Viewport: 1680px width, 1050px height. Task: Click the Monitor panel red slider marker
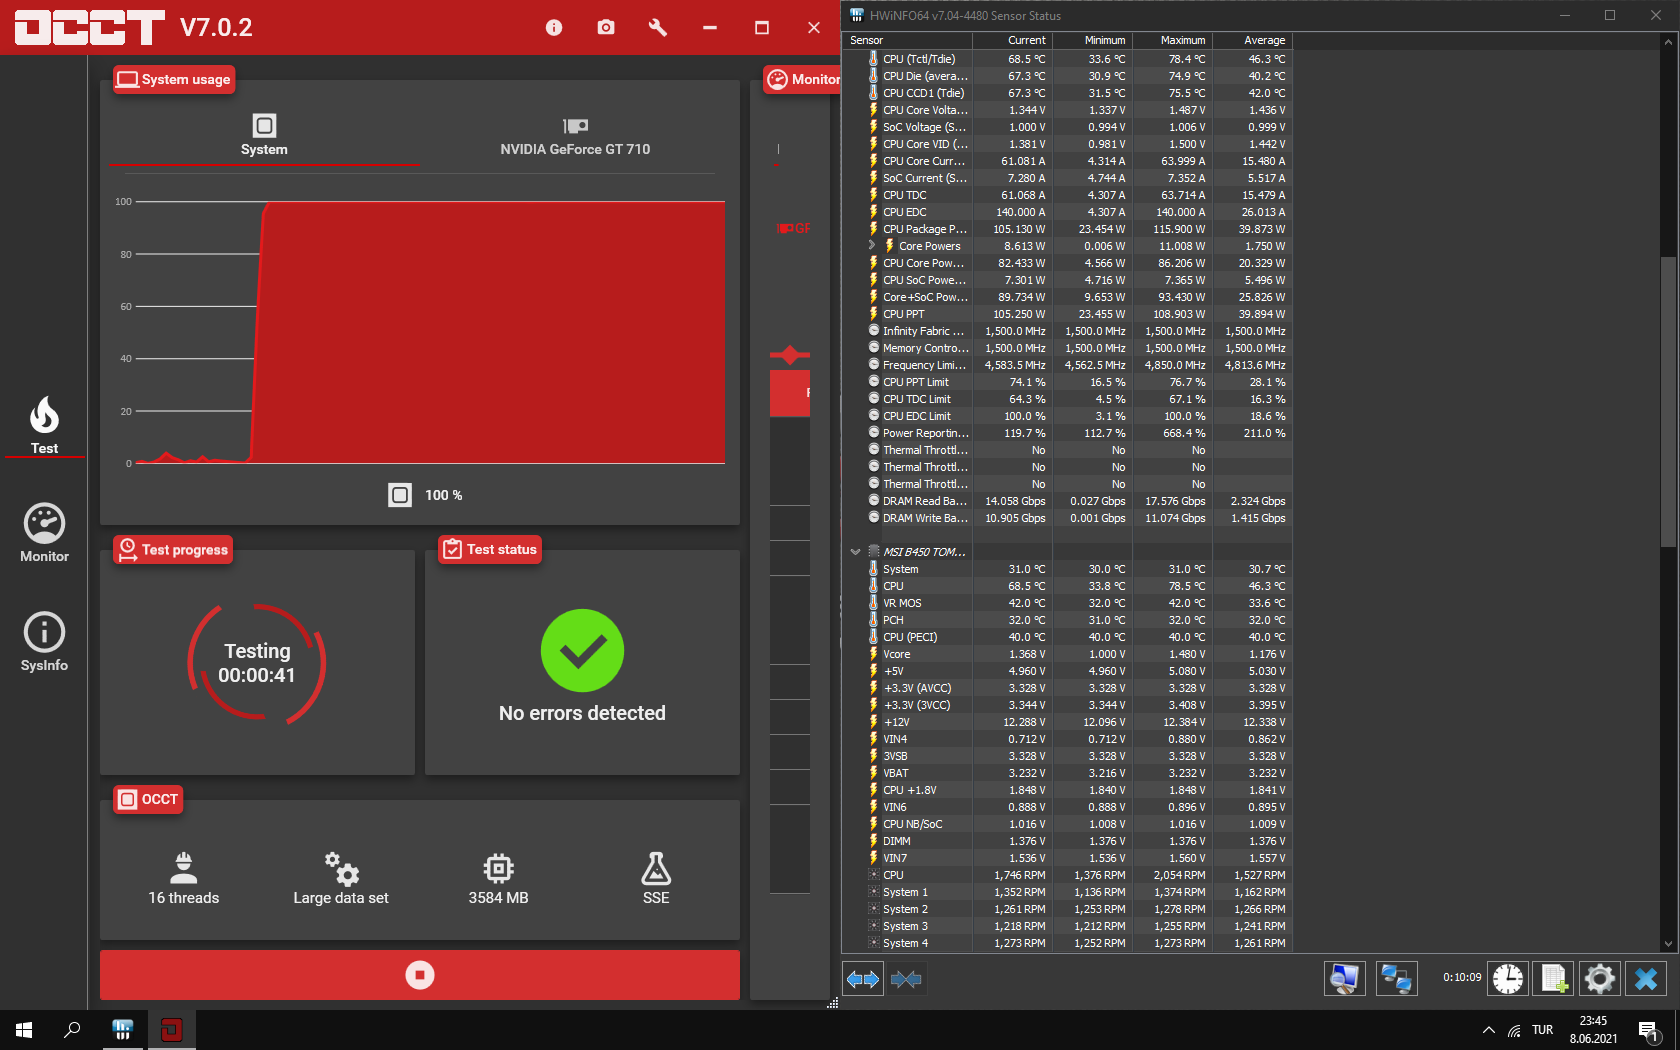coord(790,355)
